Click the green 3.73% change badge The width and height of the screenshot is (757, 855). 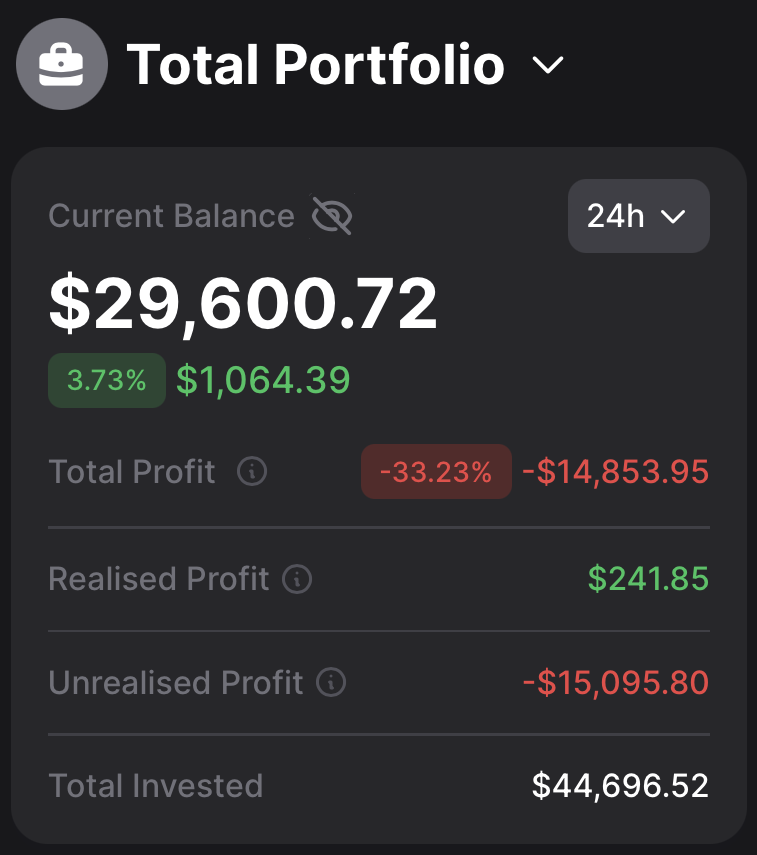[107, 380]
